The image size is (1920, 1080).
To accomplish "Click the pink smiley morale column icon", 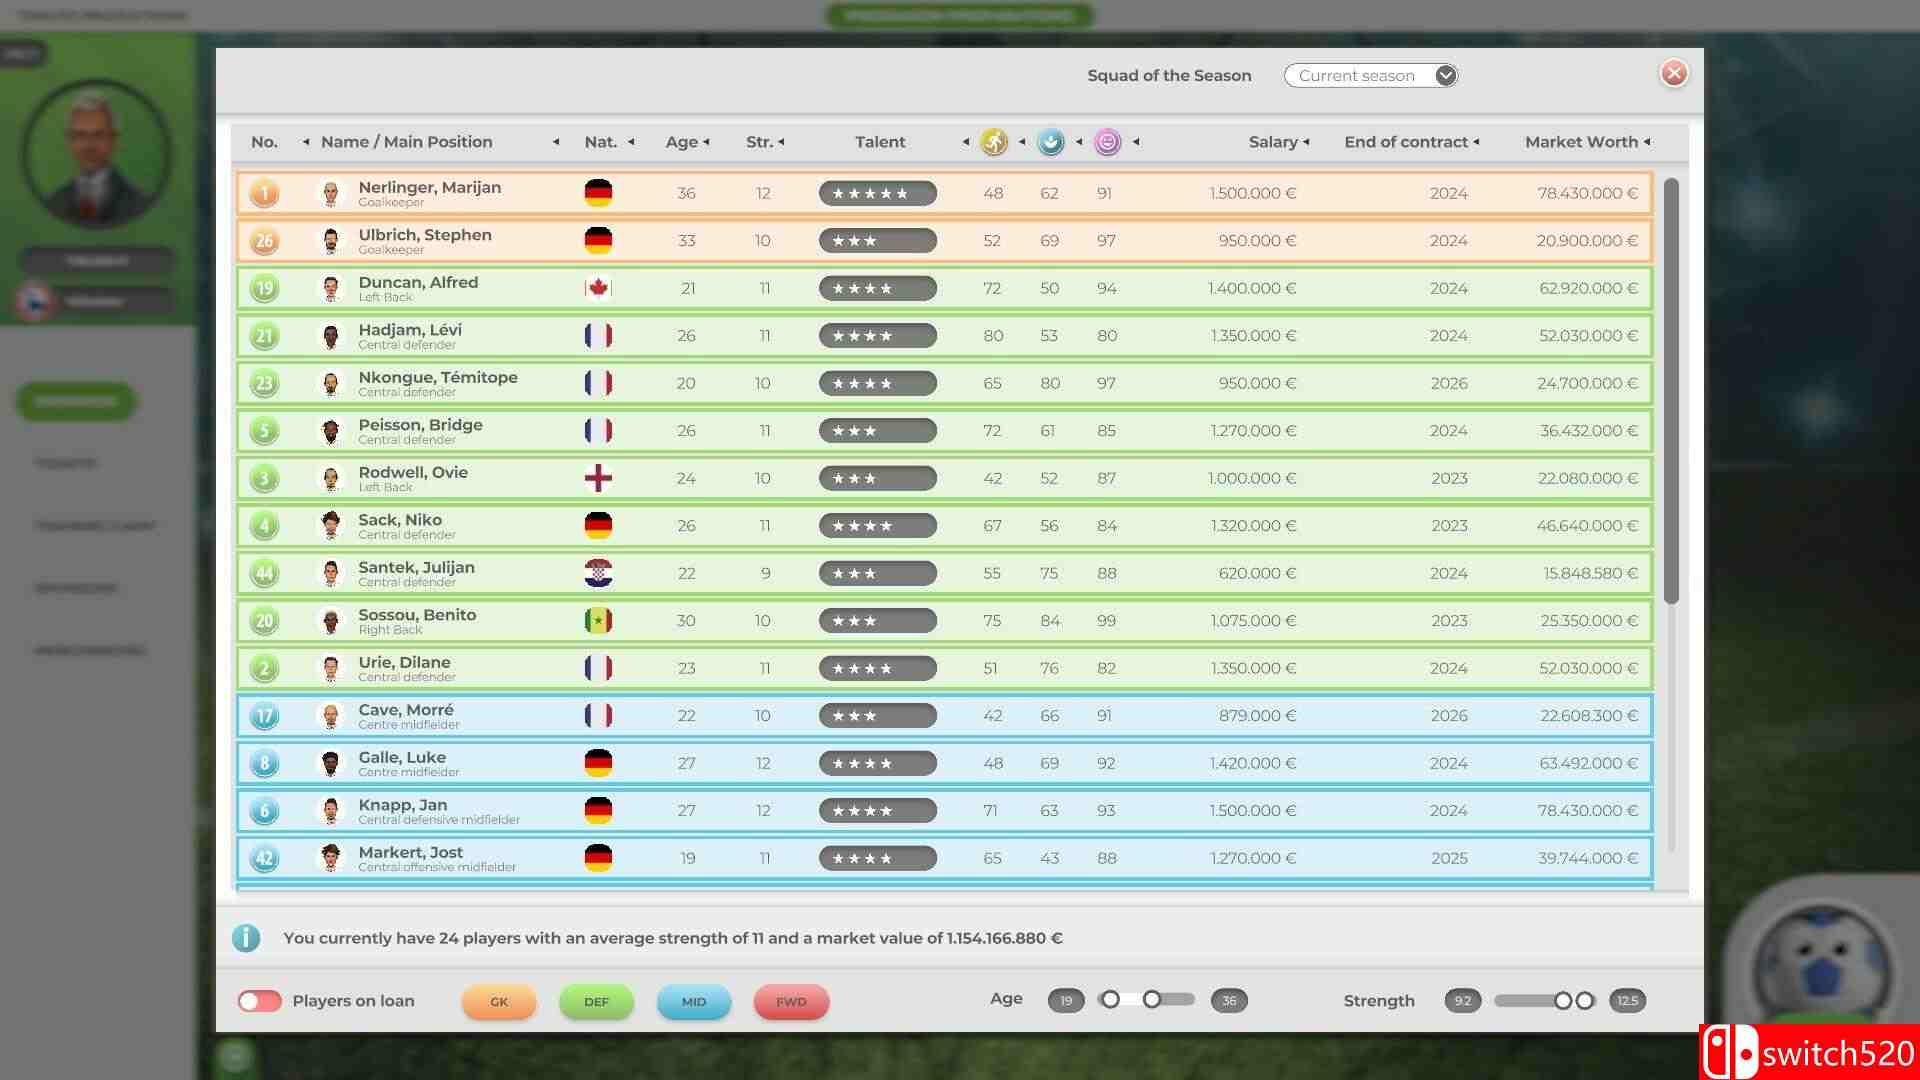I will tap(1107, 142).
